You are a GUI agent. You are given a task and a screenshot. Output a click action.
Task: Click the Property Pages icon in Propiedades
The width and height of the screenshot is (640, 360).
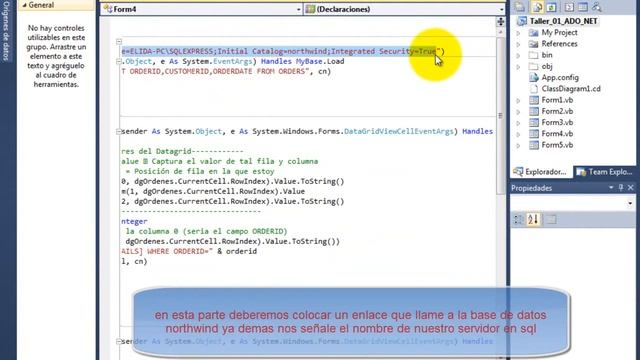click(551, 220)
